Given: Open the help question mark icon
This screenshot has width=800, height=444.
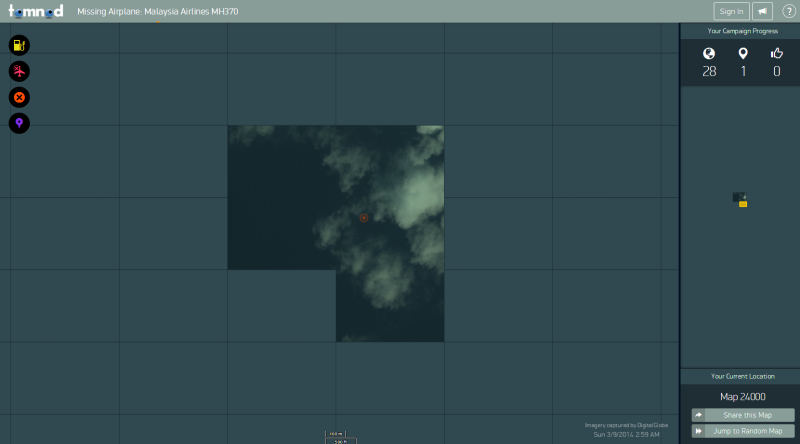Looking at the screenshot, I should [x=789, y=11].
